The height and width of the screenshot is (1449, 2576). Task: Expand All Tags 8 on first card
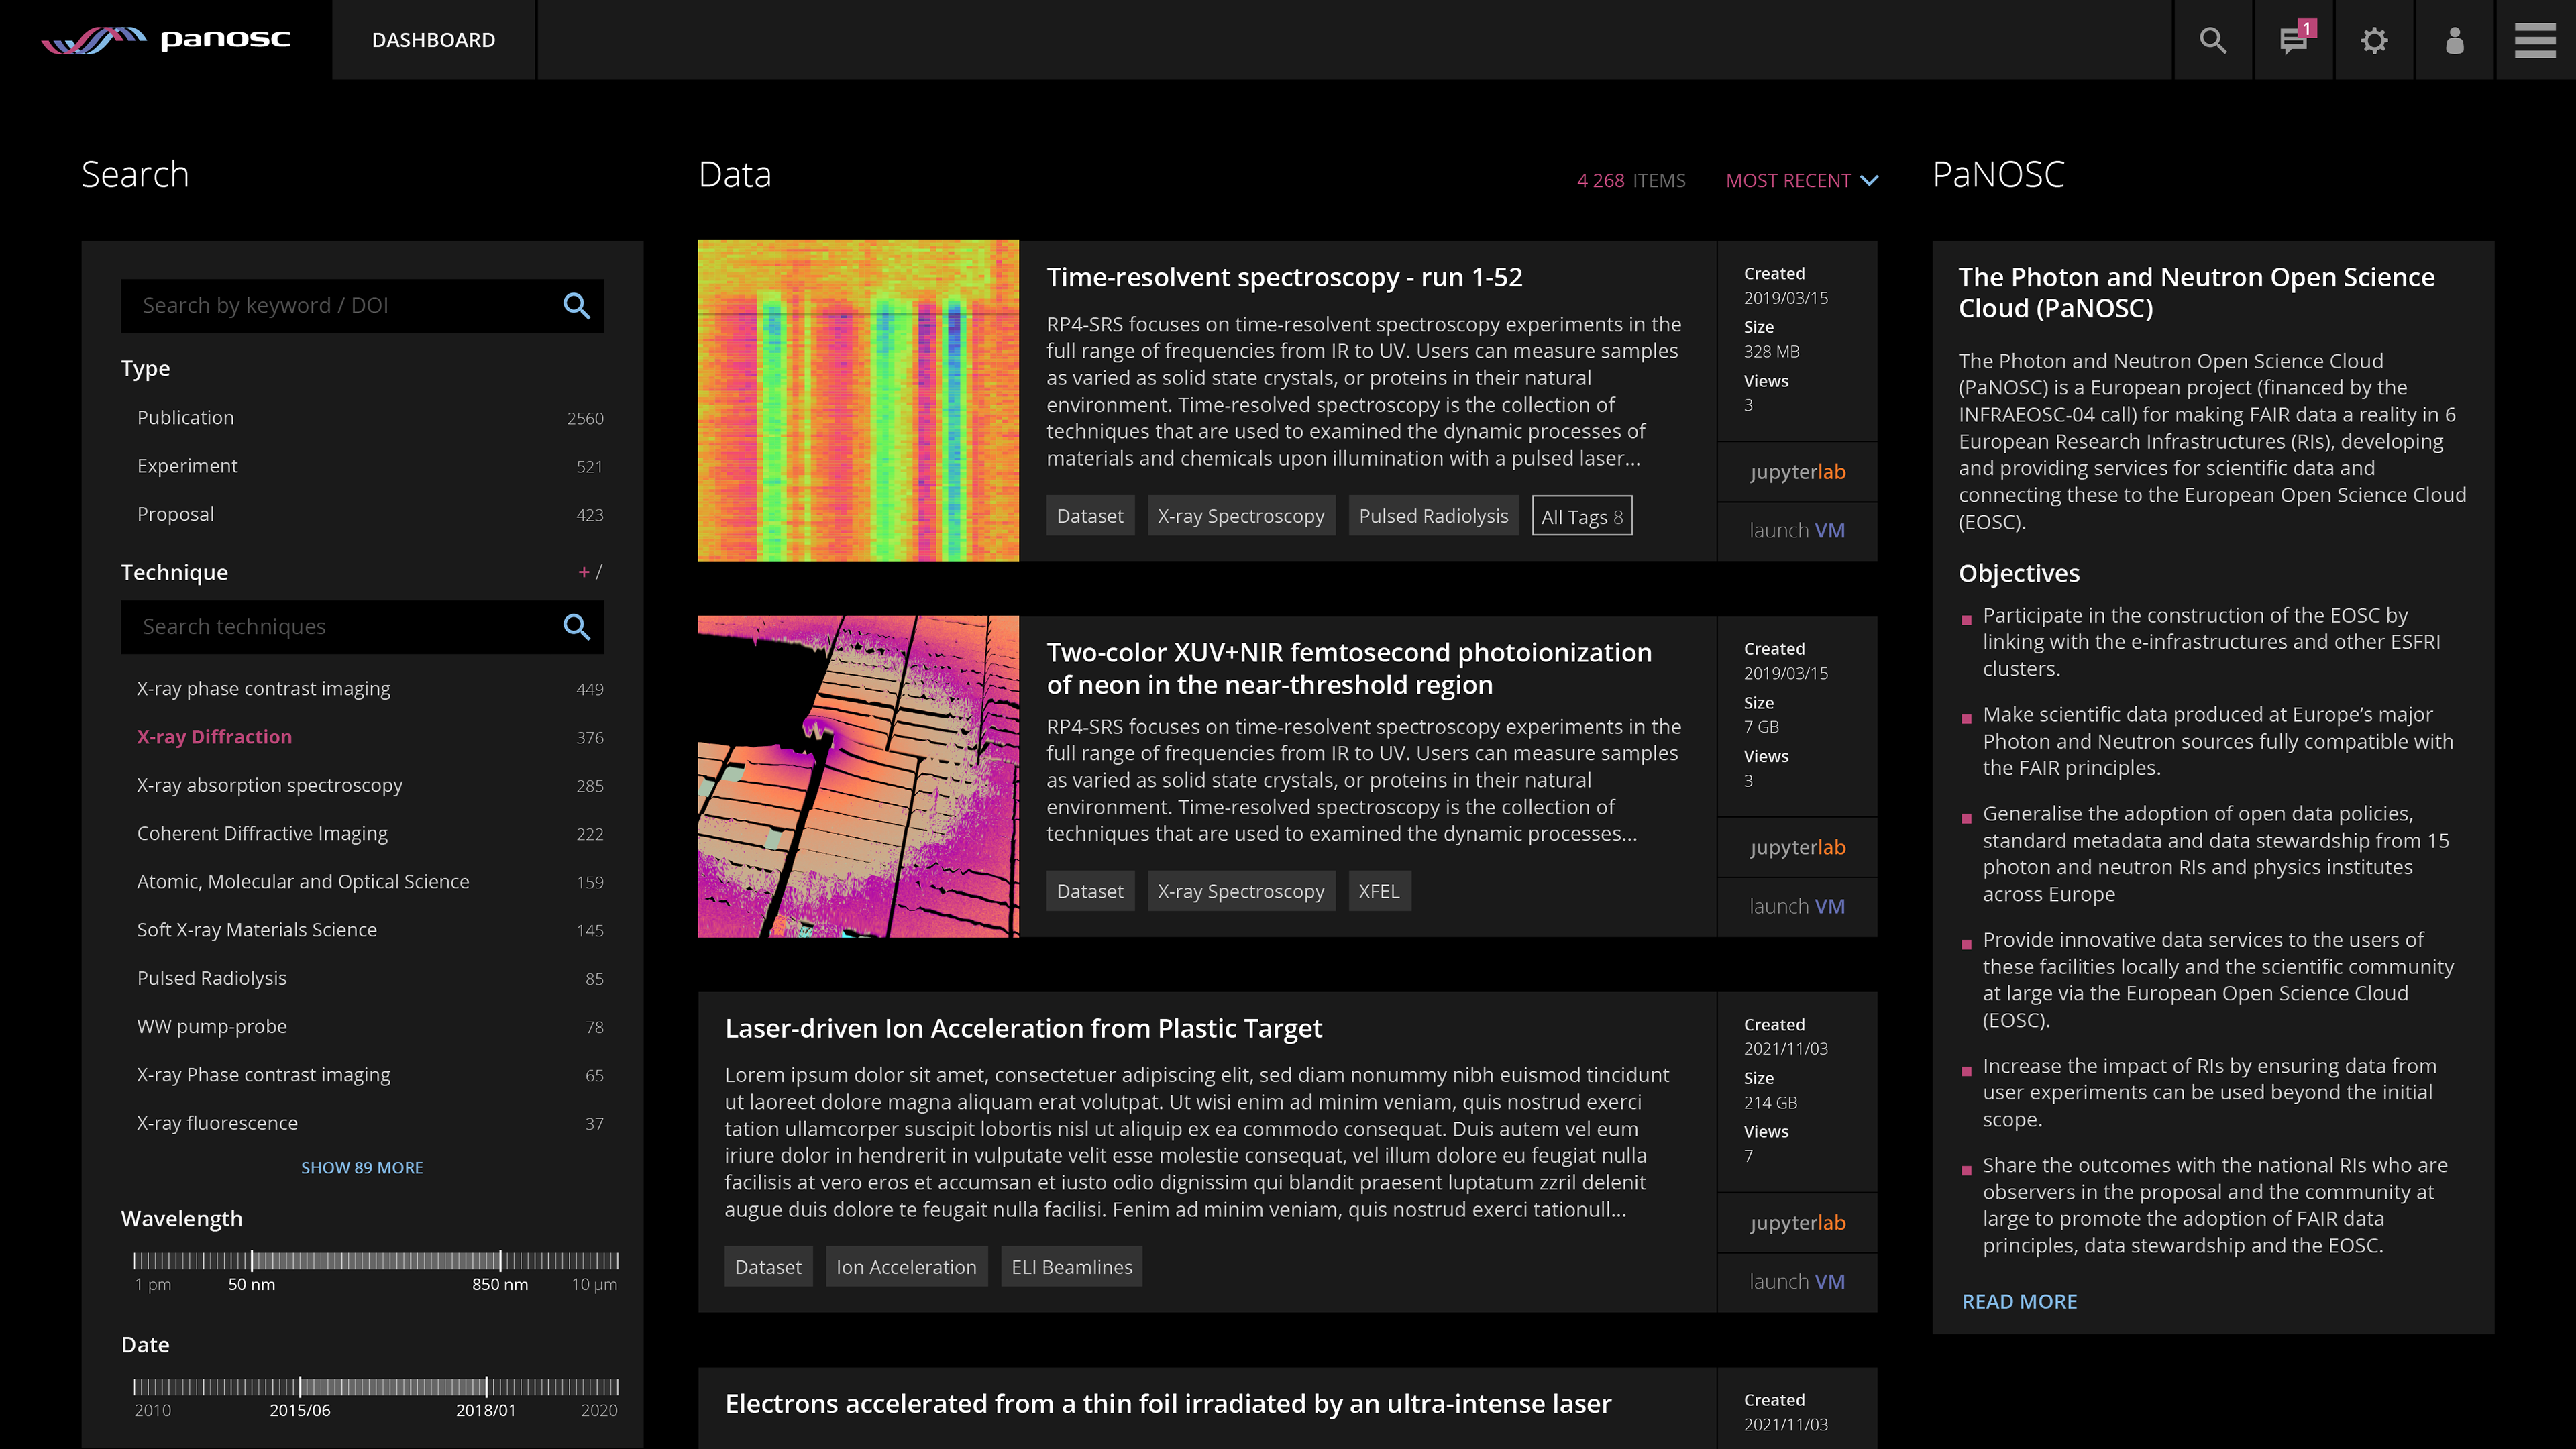tap(1582, 516)
